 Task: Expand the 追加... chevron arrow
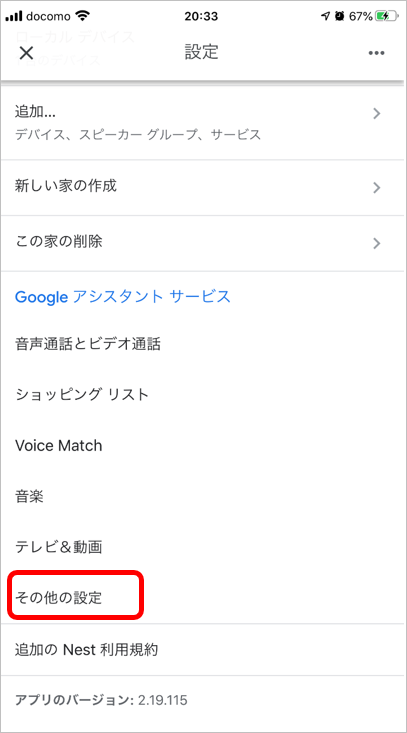(x=377, y=114)
